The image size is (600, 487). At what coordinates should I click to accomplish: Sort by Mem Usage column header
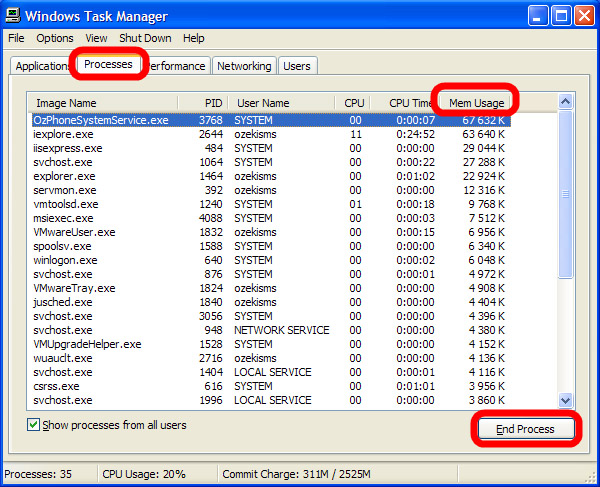point(476,103)
